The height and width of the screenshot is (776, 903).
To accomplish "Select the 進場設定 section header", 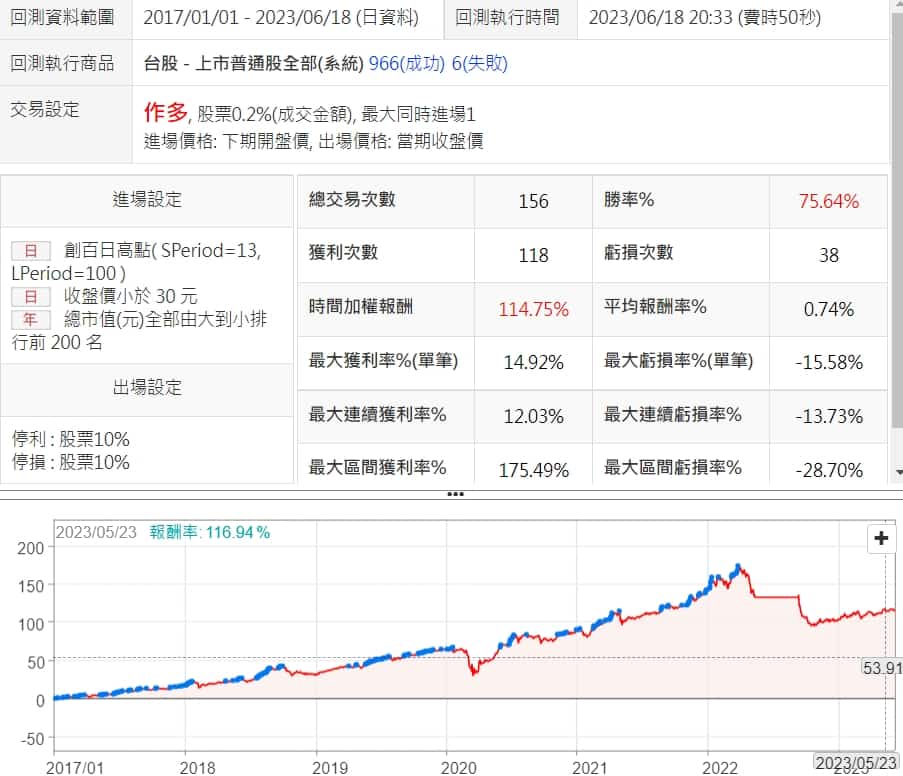I will (147, 199).
